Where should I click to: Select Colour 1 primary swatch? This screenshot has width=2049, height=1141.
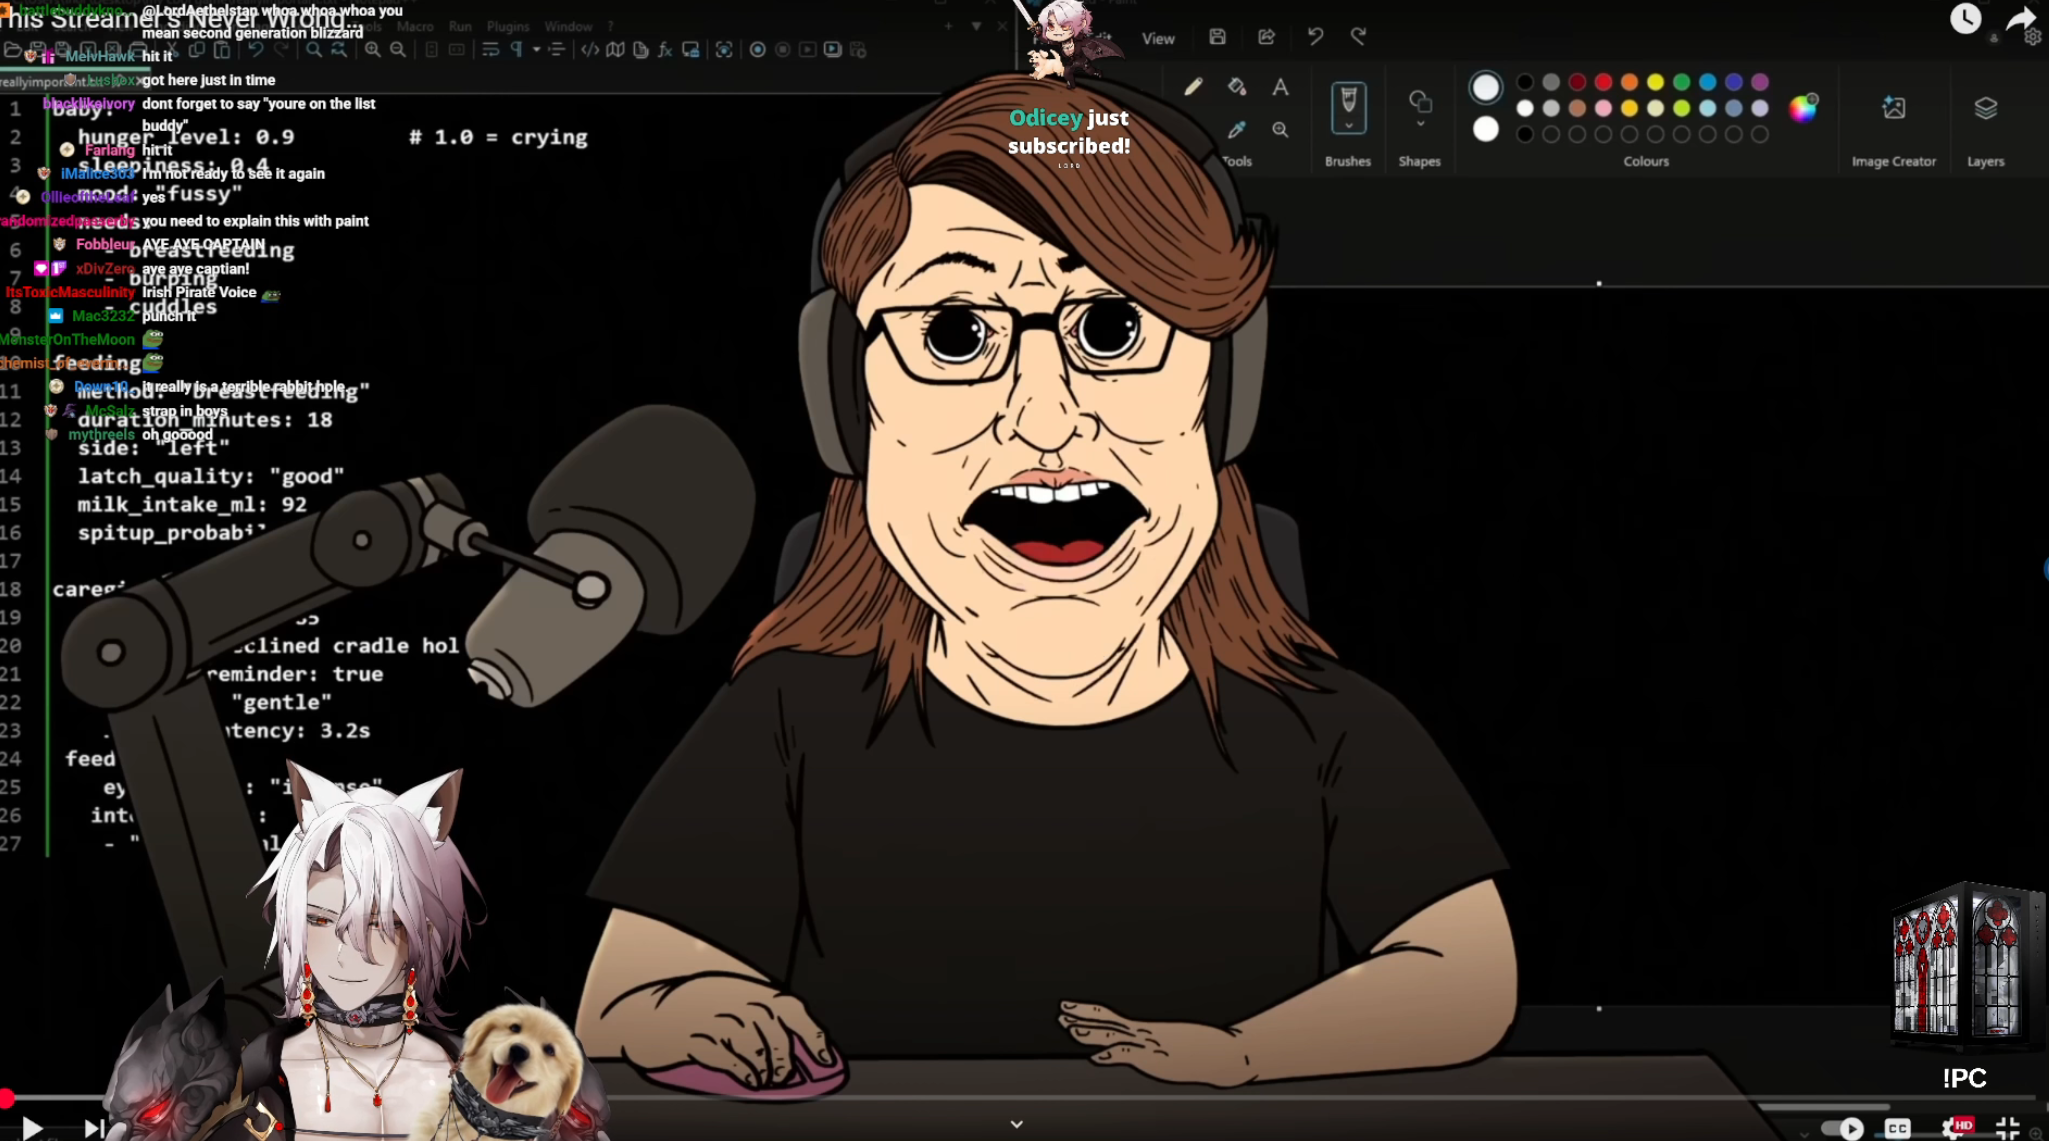(x=1485, y=88)
